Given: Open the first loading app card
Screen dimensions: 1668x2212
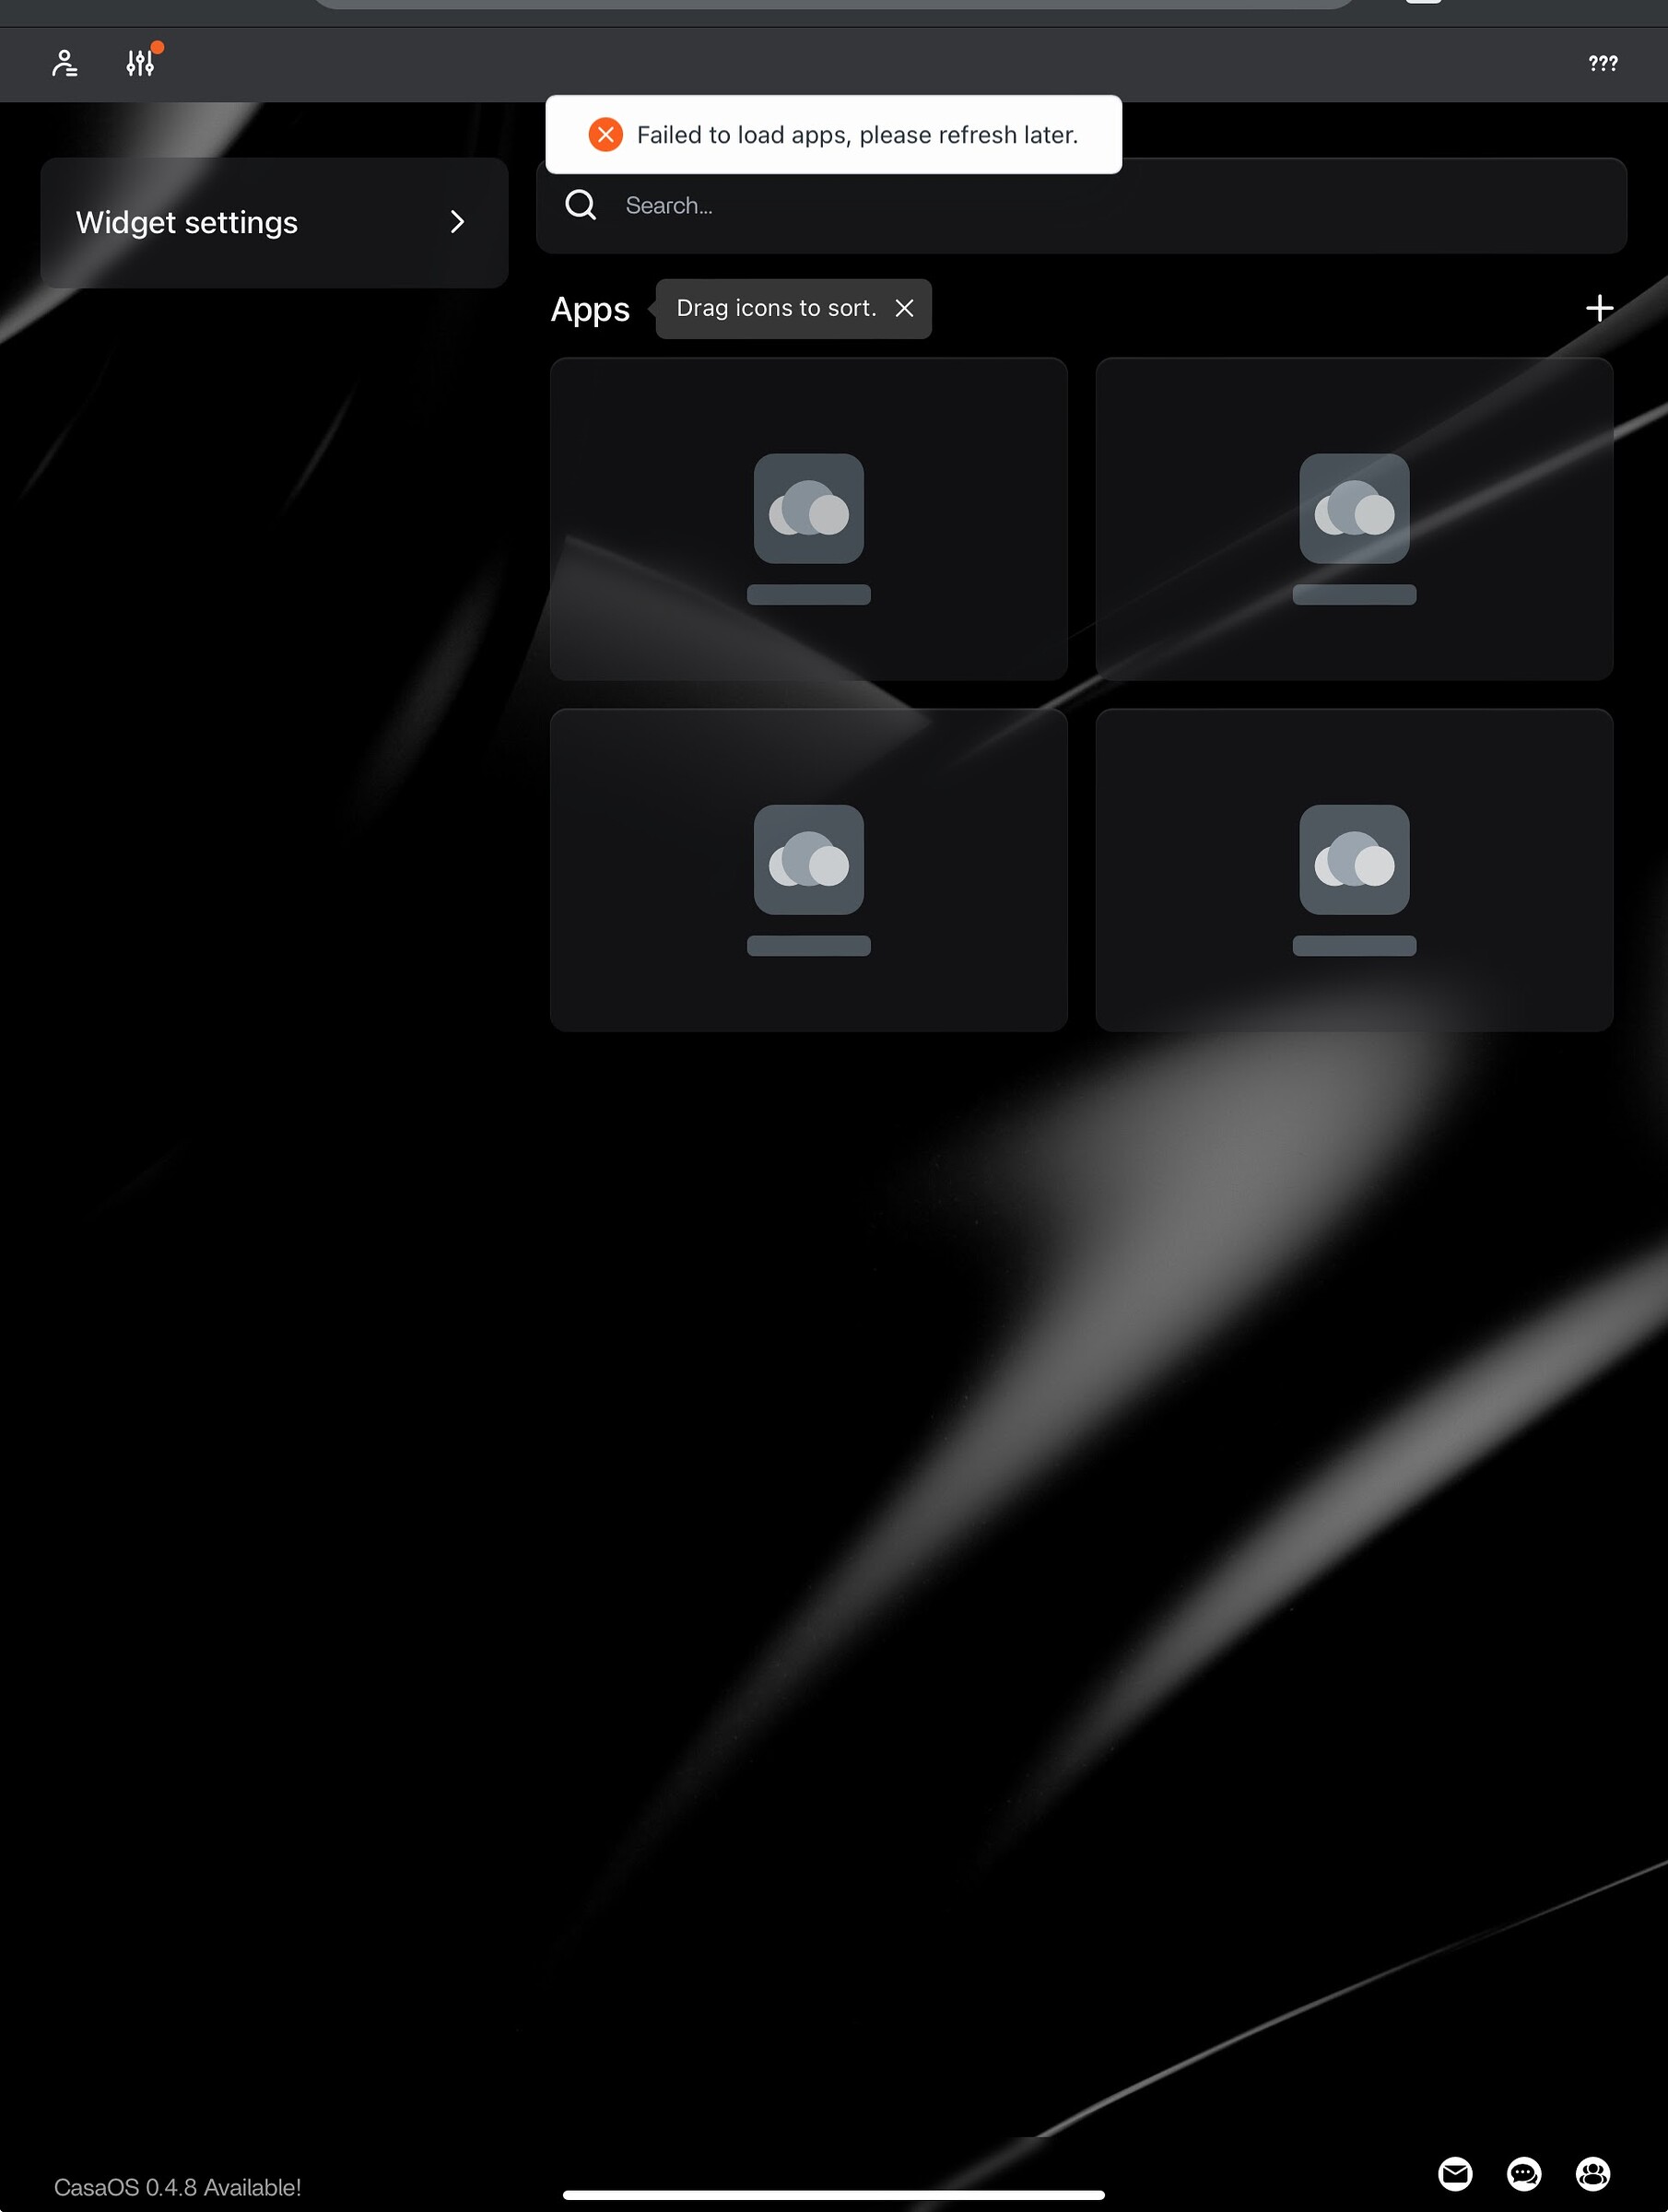Looking at the screenshot, I should pos(808,519).
